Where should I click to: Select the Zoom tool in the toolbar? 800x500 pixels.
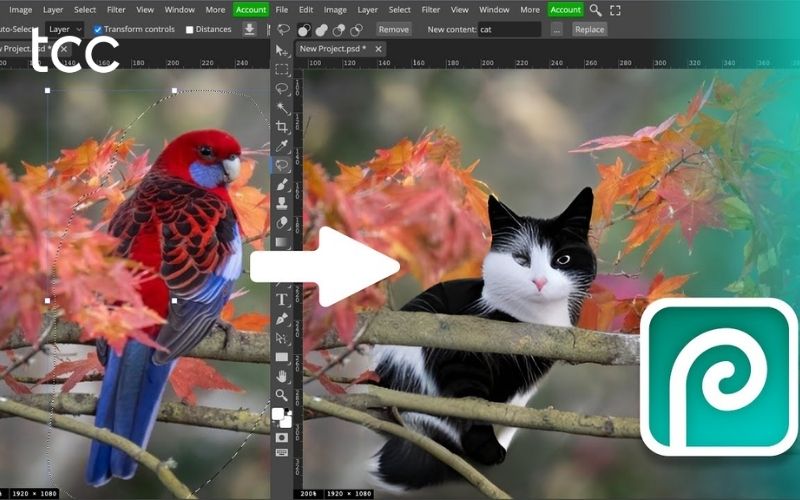point(282,395)
